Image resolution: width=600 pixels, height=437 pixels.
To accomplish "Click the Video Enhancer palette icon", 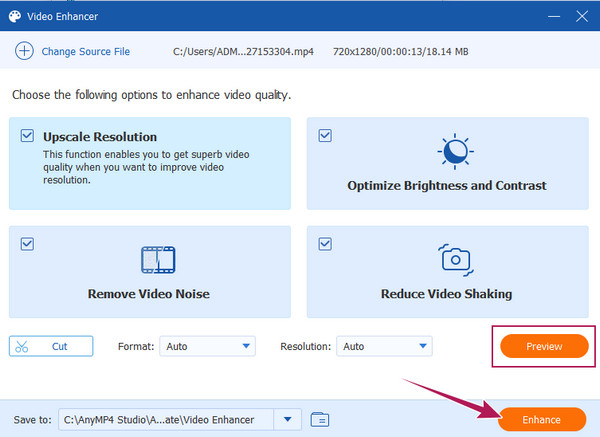I will coord(15,16).
